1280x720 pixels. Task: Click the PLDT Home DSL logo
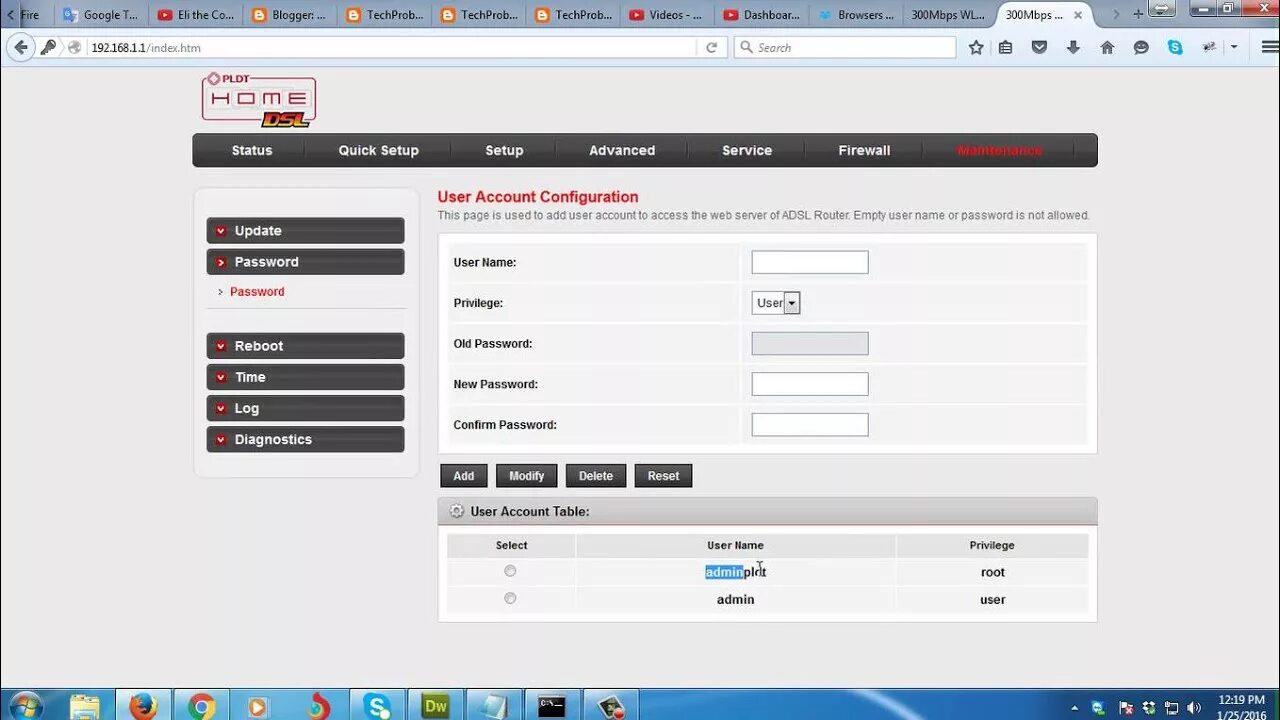[259, 100]
